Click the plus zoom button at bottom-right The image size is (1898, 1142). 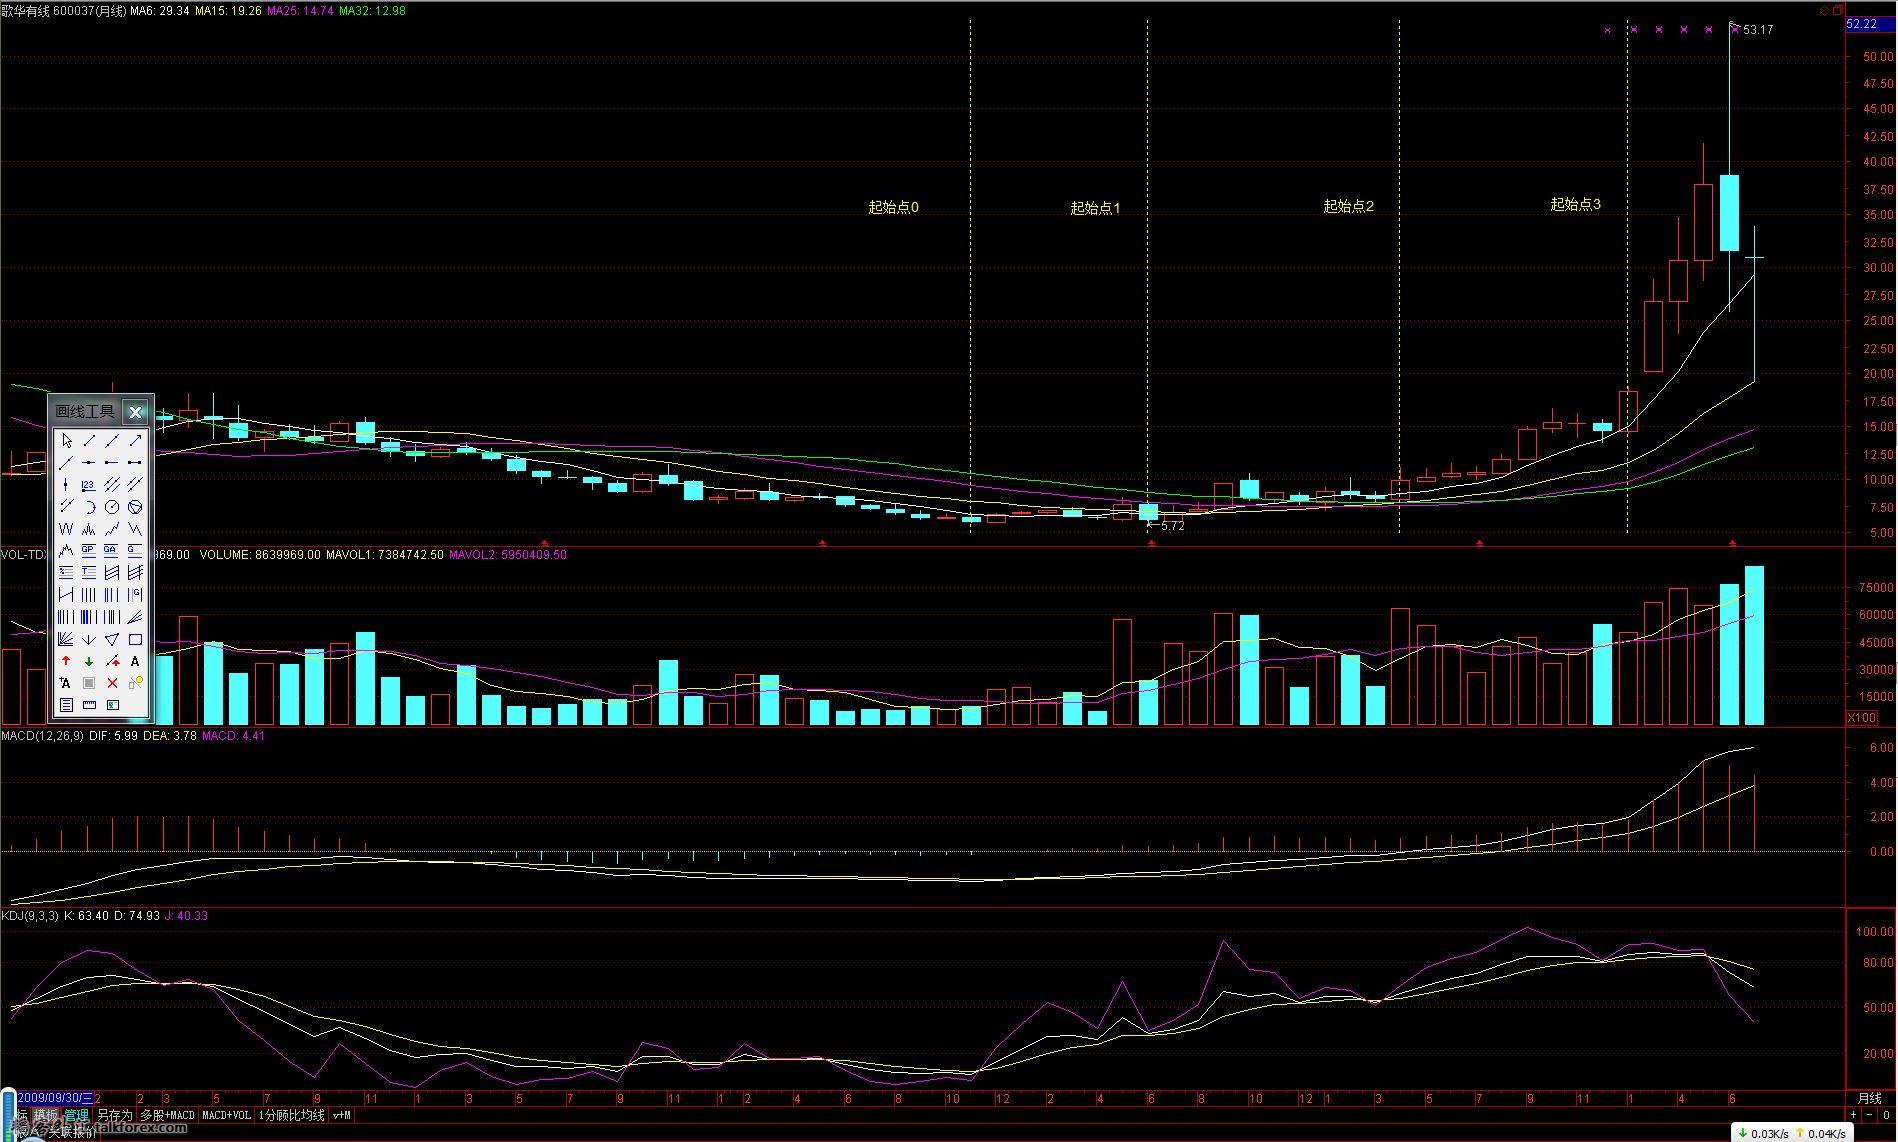[x=1853, y=1115]
